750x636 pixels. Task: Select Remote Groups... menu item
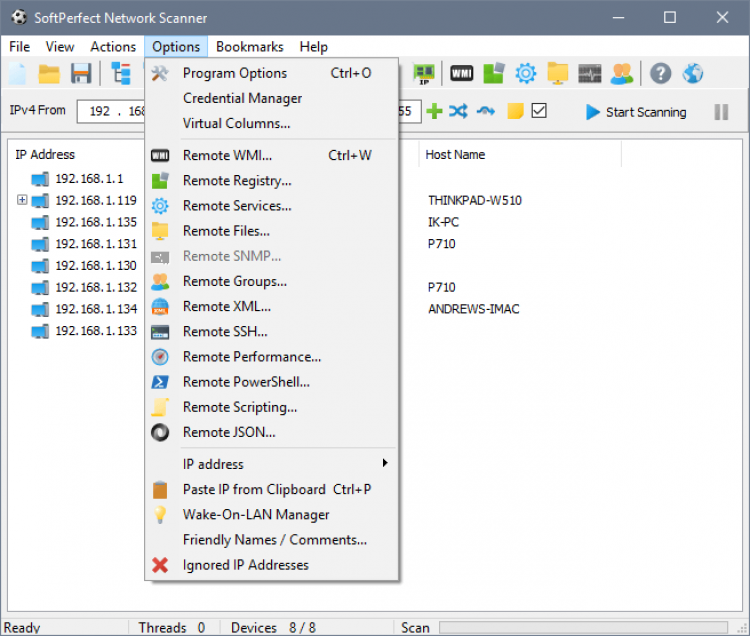coord(272,282)
